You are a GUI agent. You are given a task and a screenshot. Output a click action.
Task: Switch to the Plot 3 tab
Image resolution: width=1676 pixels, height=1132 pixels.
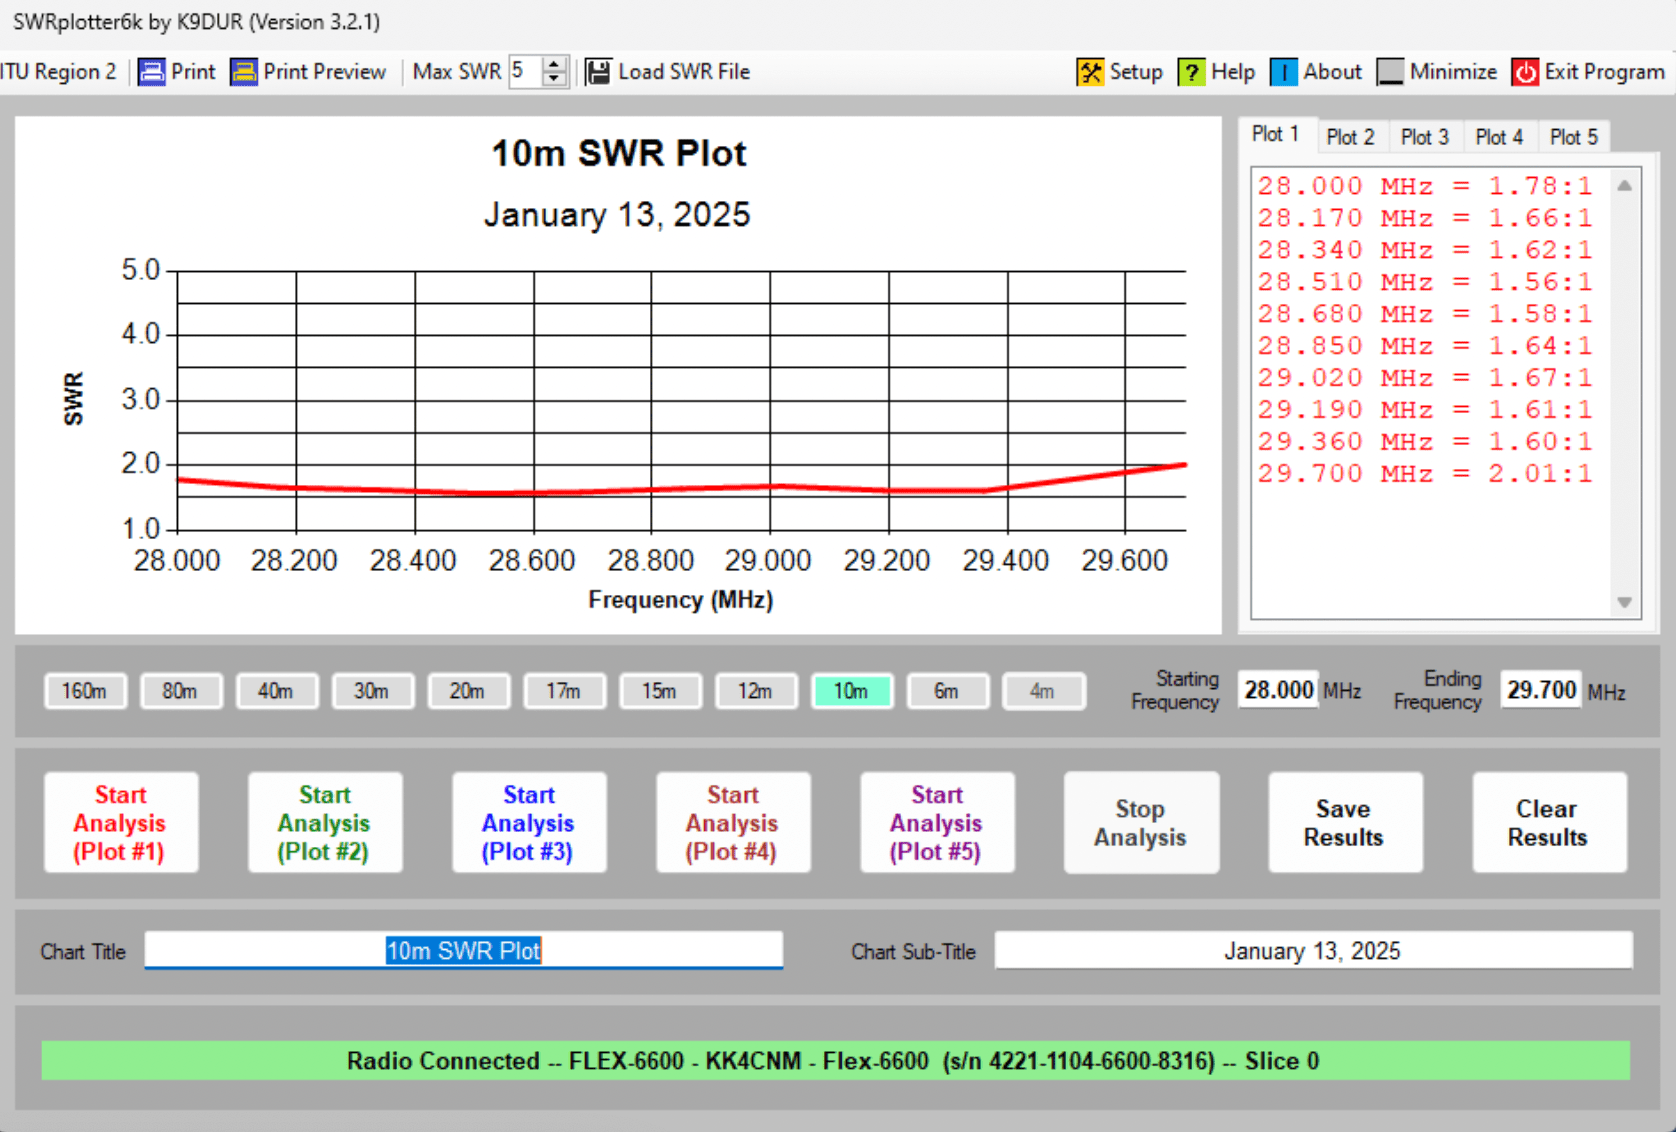(x=1424, y=137)
